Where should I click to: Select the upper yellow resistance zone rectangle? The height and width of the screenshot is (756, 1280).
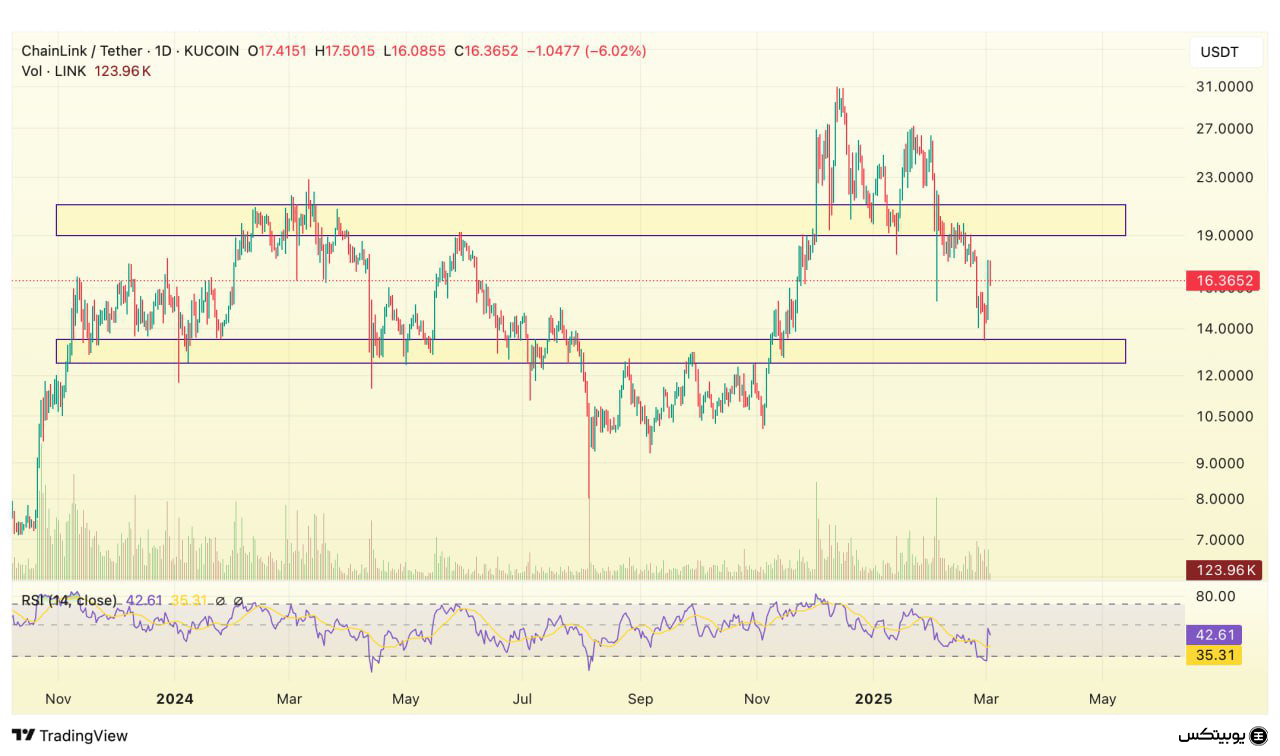click(x=590, y=220)
